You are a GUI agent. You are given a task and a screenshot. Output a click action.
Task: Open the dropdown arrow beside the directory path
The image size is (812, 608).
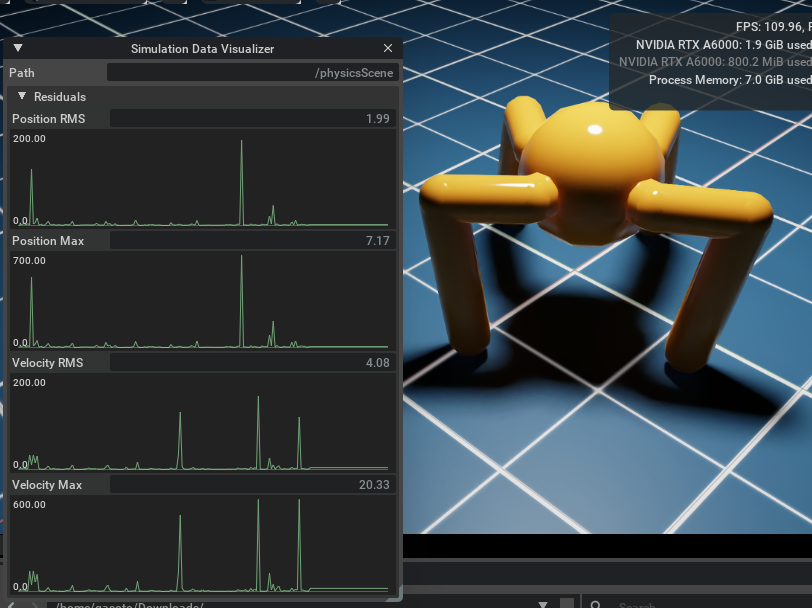click(543, 604)
